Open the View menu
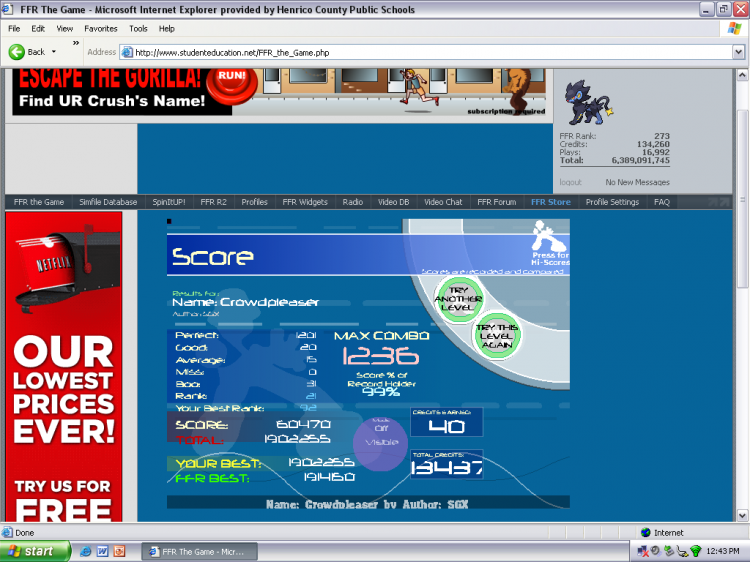The height and width of the screenshot is (562, 750). click(65, 29)
